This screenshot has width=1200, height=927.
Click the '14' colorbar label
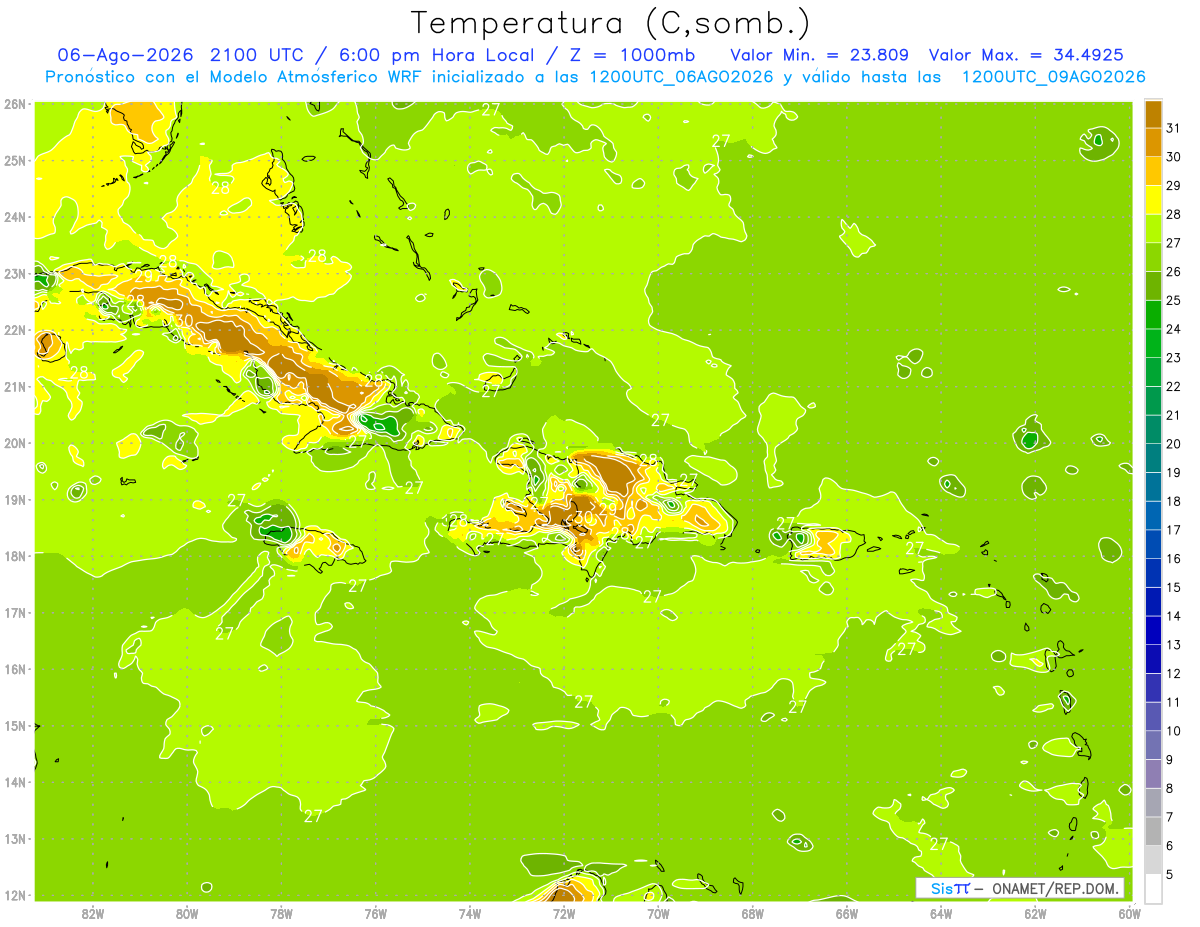point(1173,616)
